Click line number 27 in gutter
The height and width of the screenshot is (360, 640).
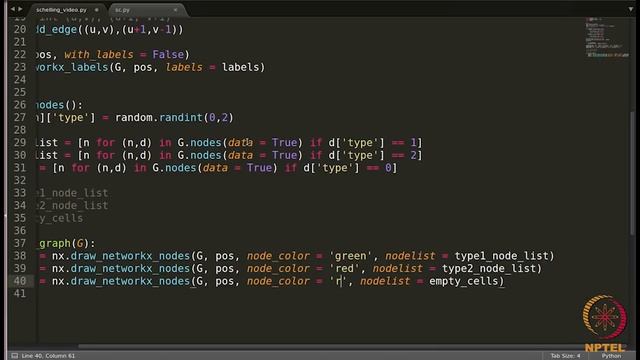(20, 118)
